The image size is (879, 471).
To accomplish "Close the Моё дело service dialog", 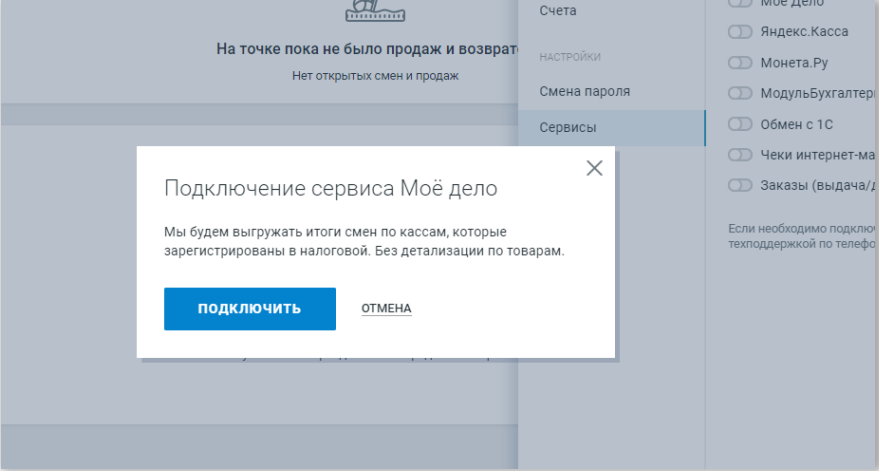I will 594,168.
